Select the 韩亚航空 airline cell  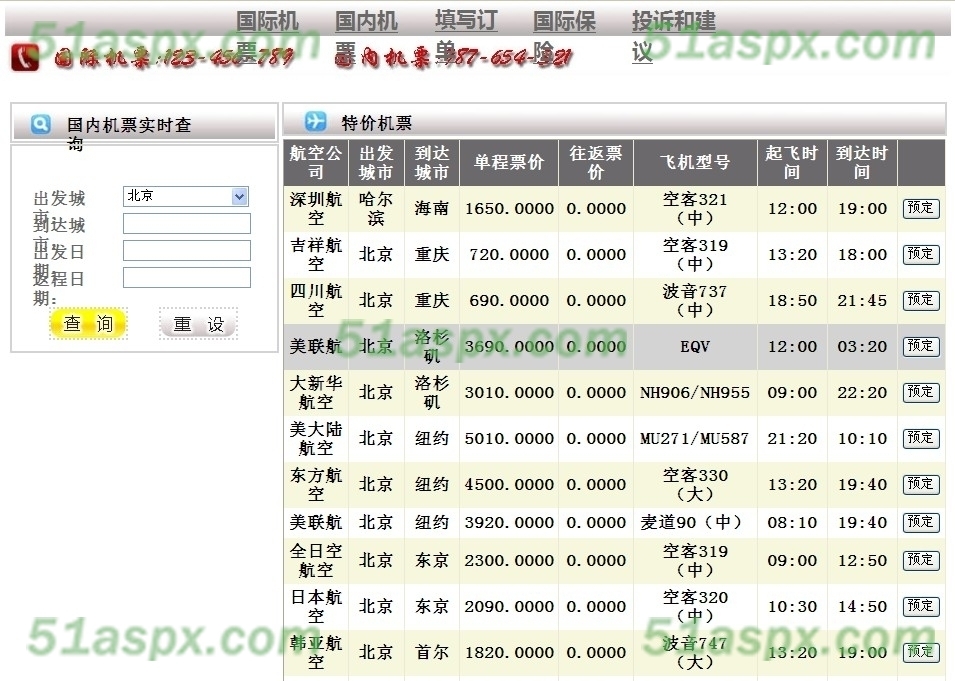[315, 652]
